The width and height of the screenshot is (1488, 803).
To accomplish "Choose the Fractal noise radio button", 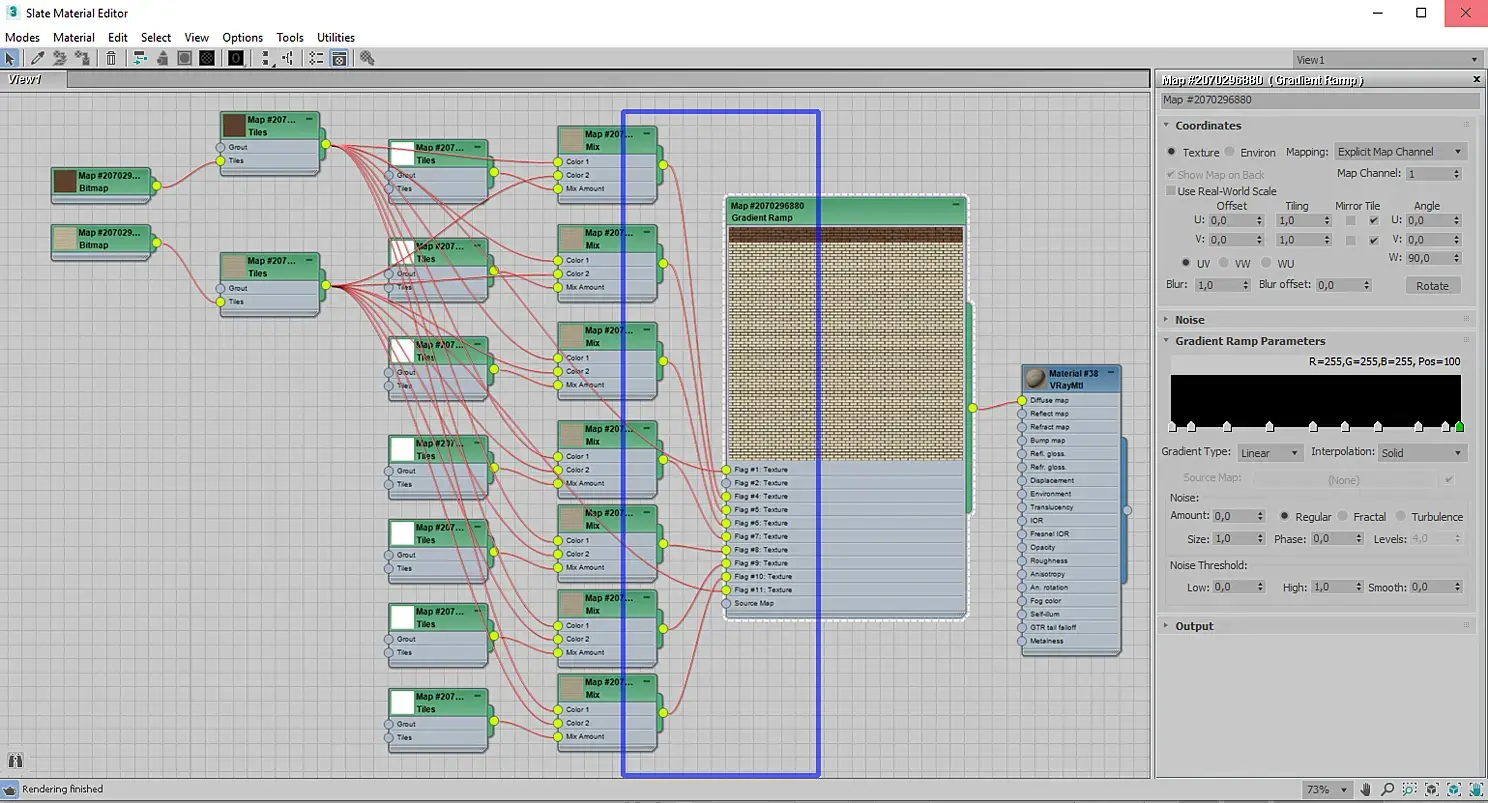I will coord(1343,517).
